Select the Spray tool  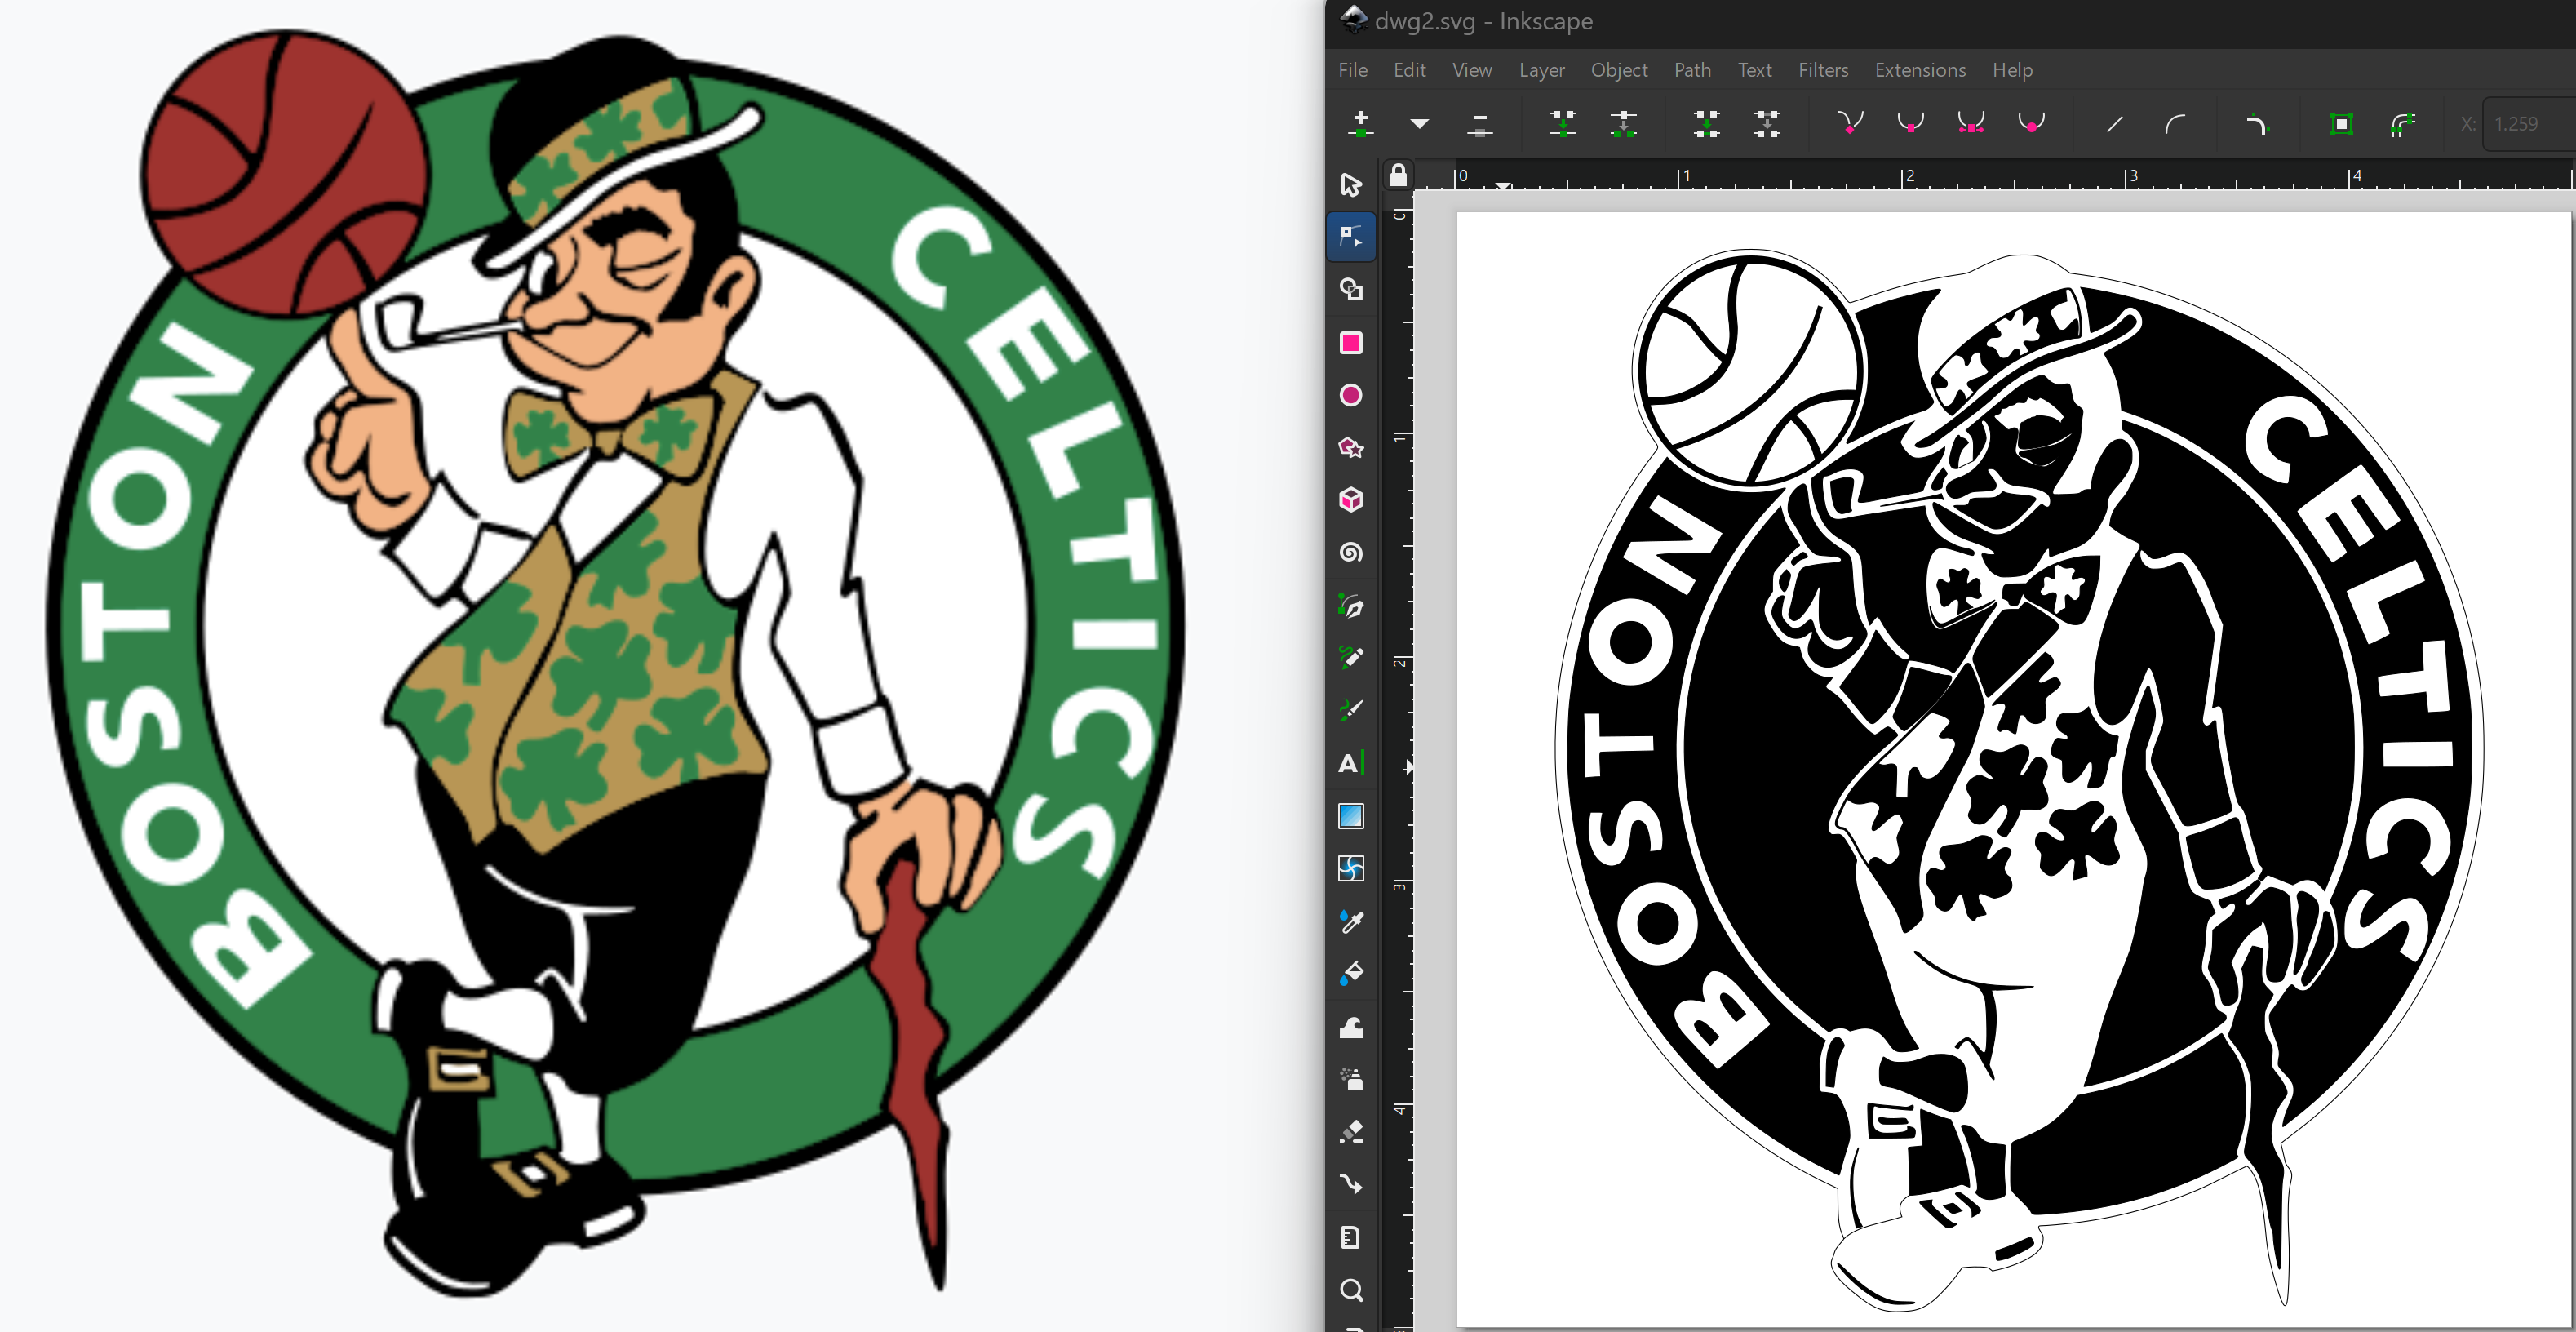click(x=1351, y=1079)
